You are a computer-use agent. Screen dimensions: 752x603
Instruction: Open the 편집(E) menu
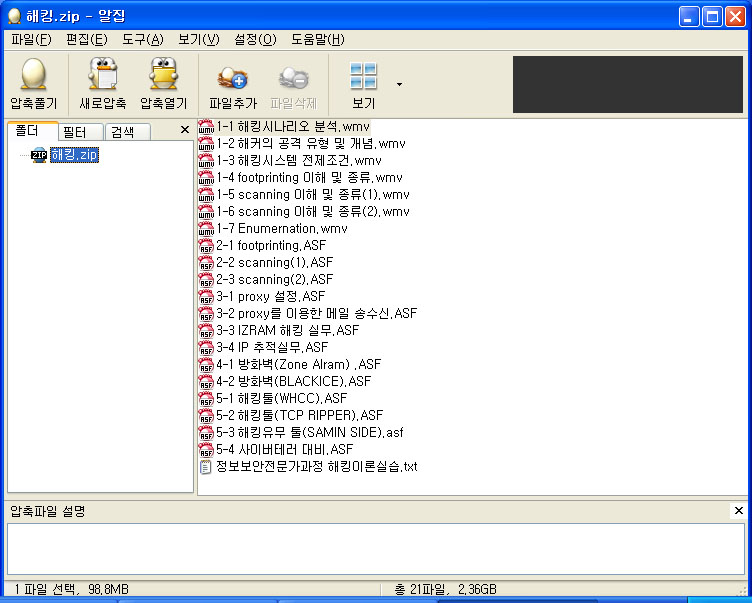pyautogui.click(x=87, y=39)
